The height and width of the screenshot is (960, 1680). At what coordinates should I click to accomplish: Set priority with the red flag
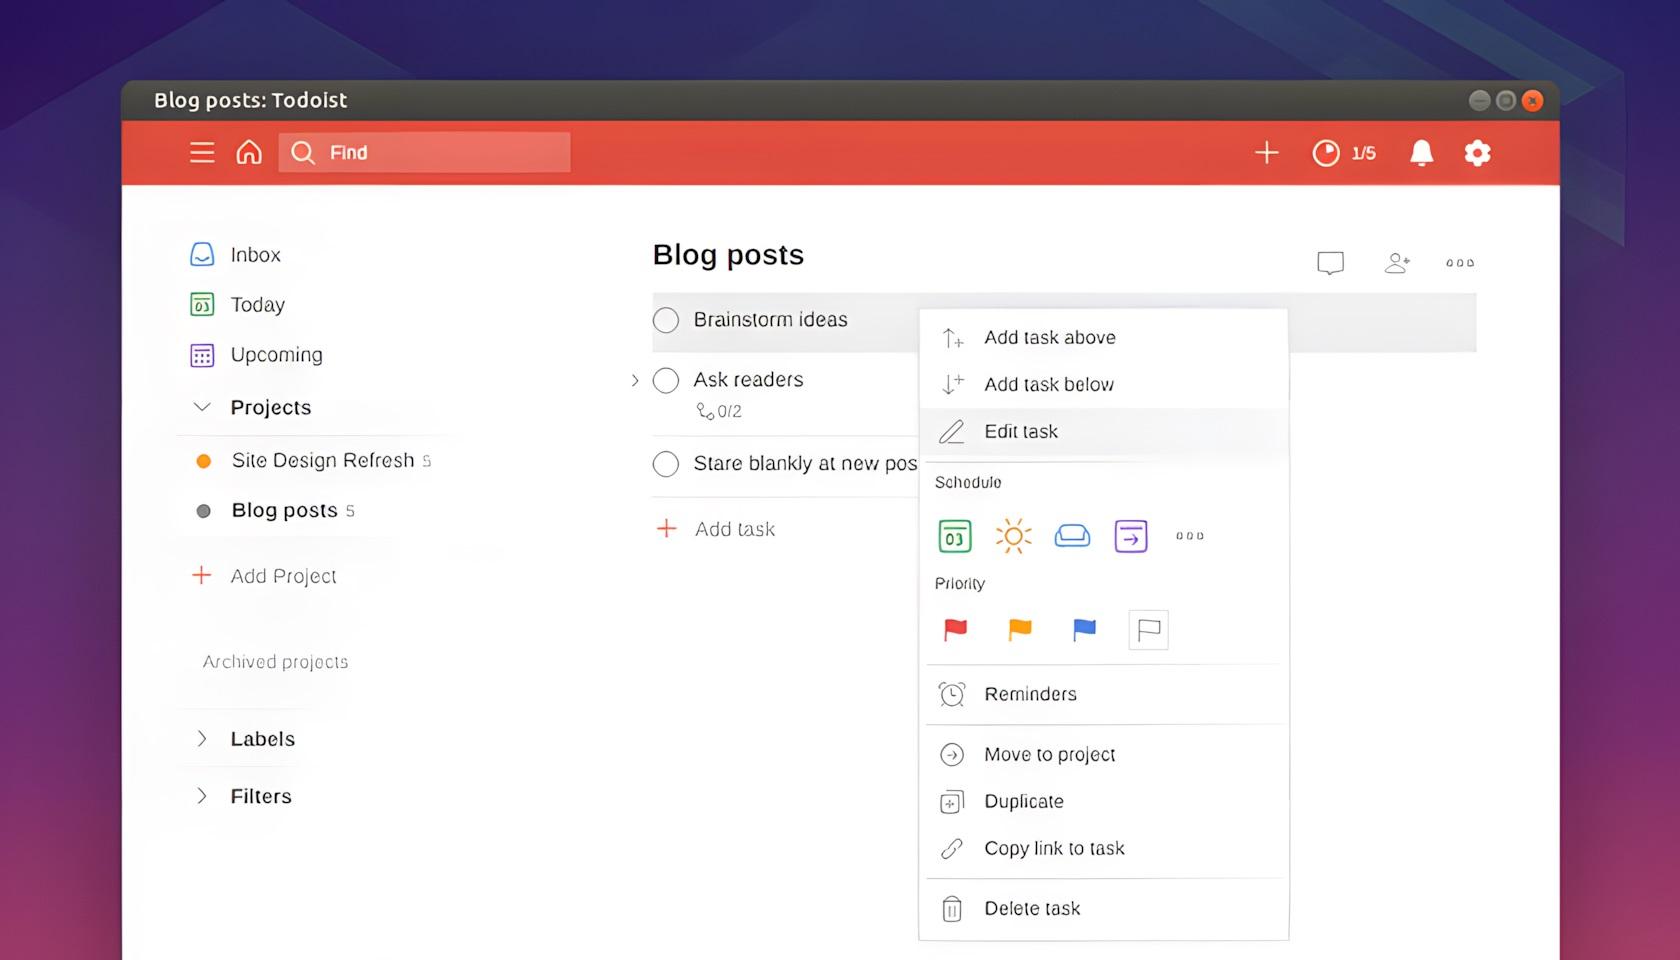click(x=956, y=629)
